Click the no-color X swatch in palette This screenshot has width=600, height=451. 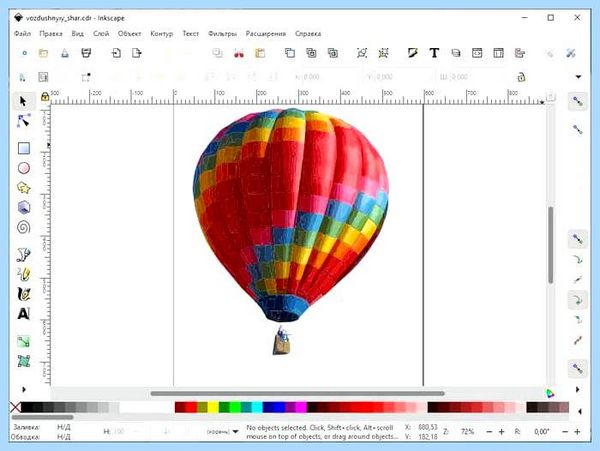[x=15, y=407]
